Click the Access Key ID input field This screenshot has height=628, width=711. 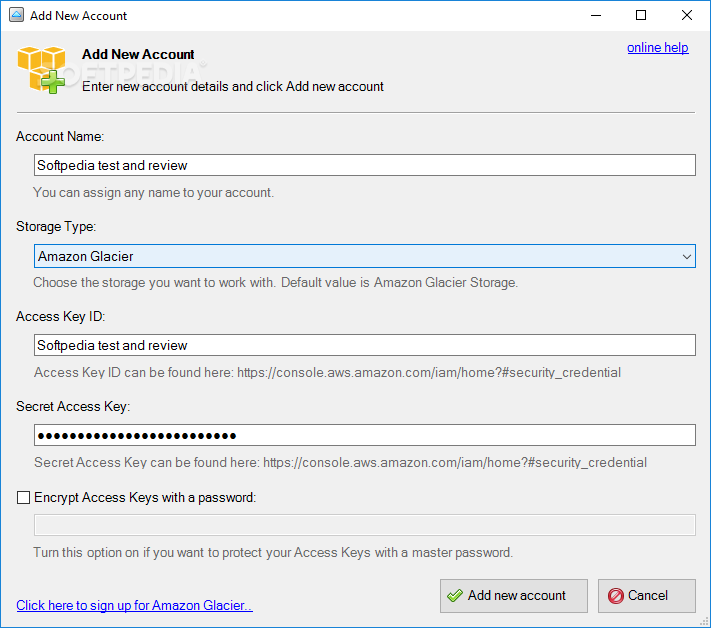click(x=365, y=345)
